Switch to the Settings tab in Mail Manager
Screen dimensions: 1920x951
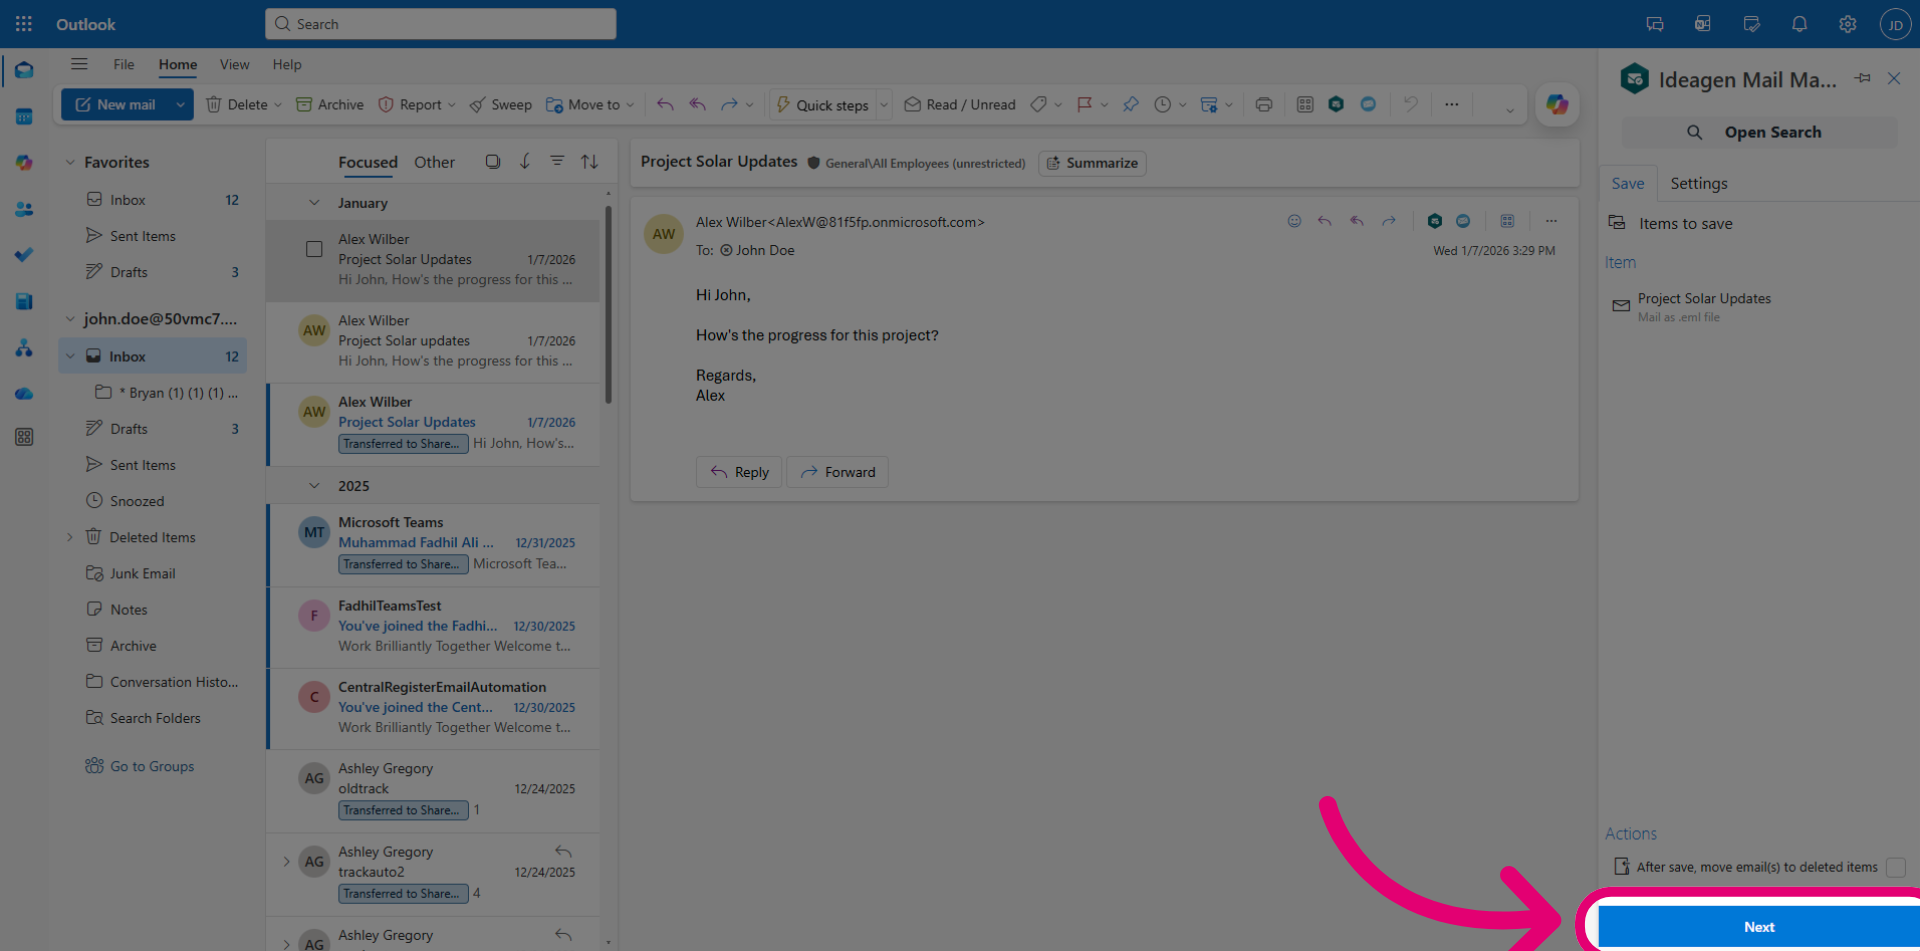[1699, 183]
